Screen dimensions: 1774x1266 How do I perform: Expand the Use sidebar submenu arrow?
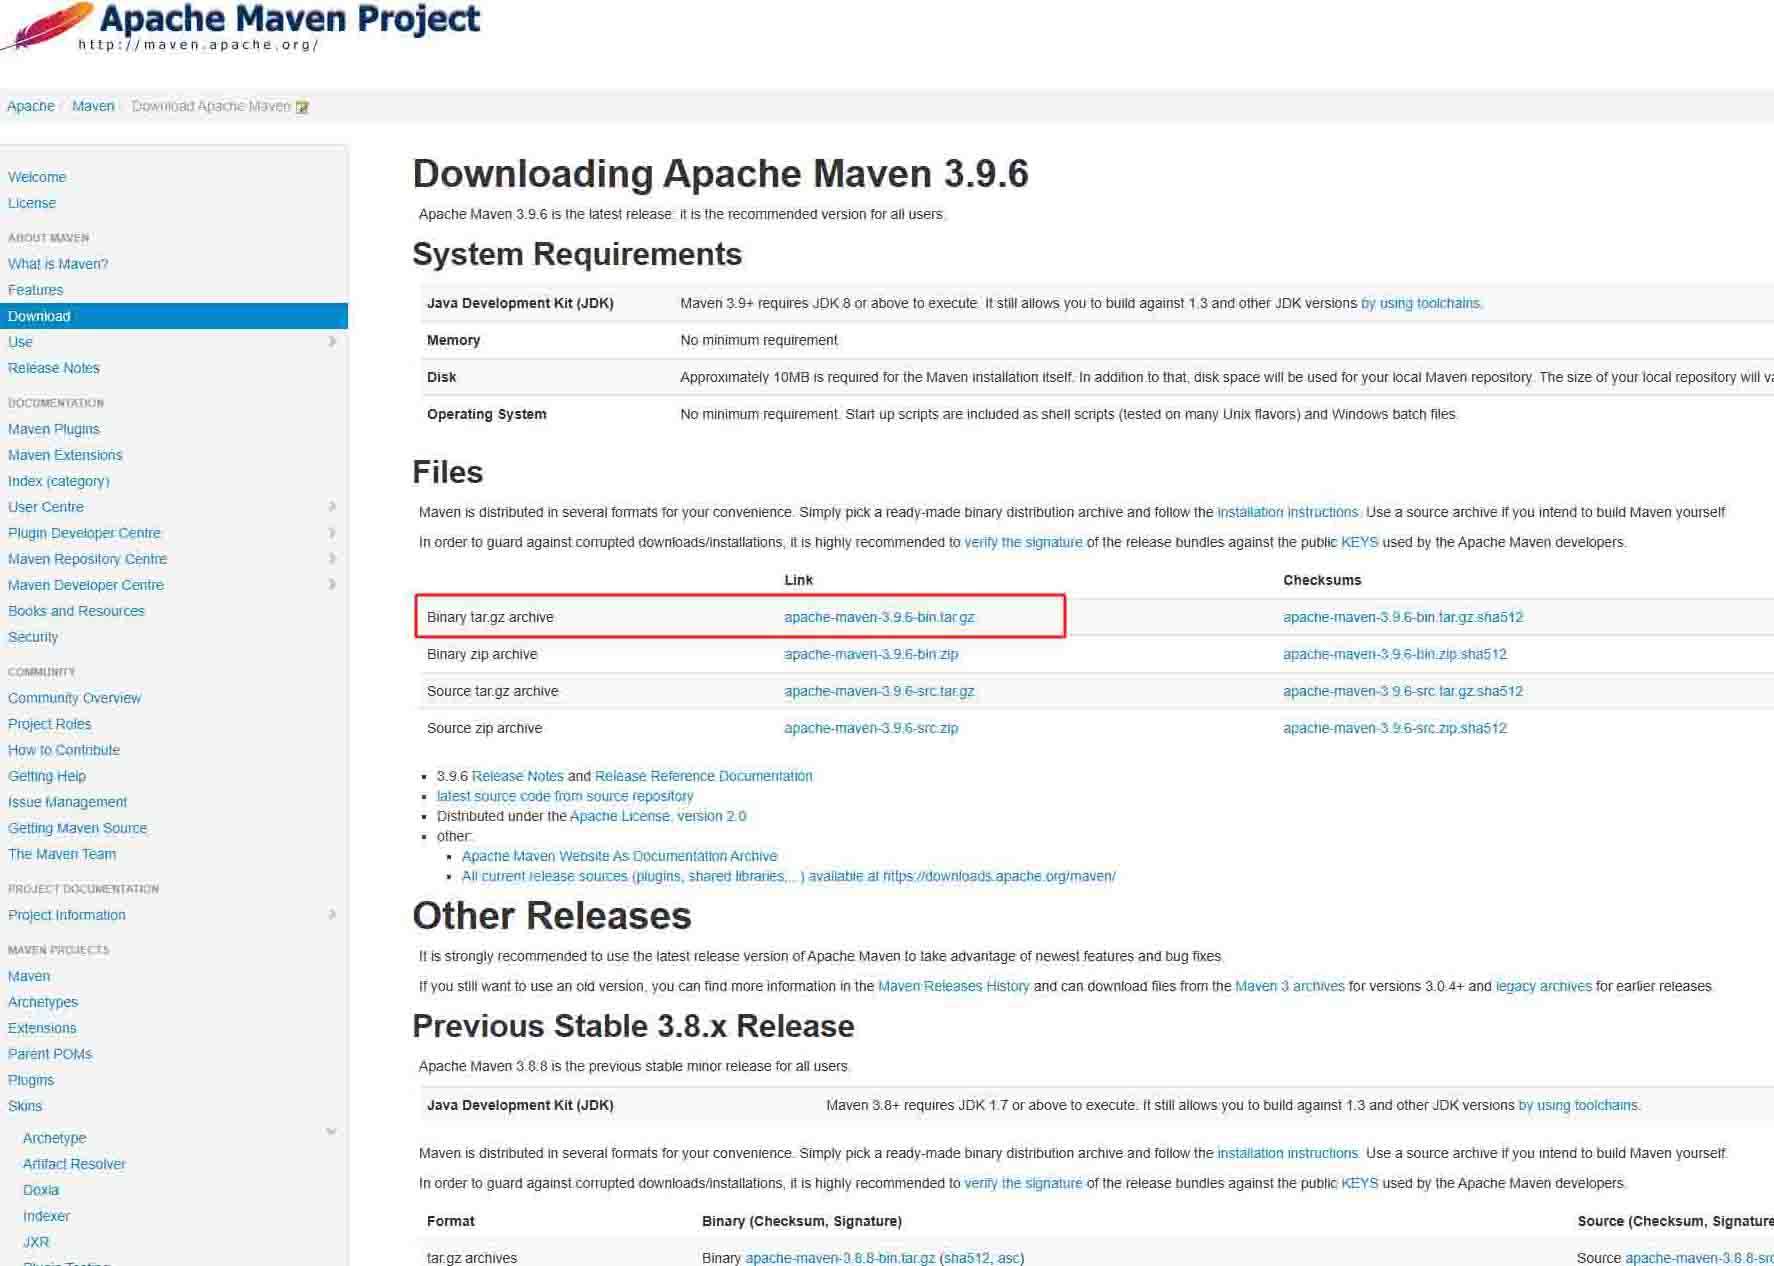[332, 342]
